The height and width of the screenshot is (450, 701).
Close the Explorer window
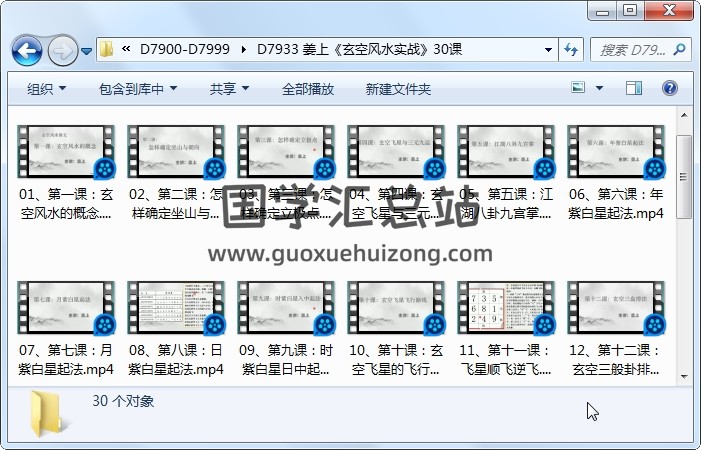(669, 10)
